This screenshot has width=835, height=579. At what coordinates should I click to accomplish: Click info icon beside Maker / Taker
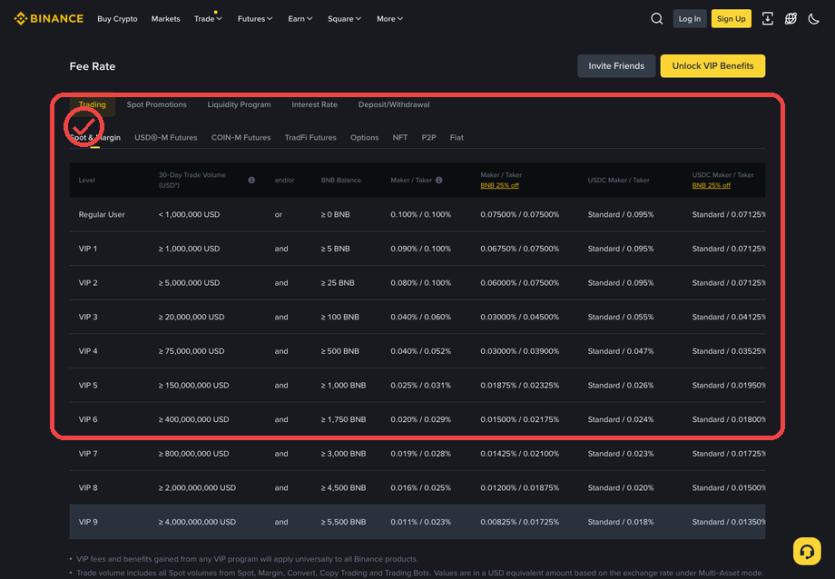(439, 180)
